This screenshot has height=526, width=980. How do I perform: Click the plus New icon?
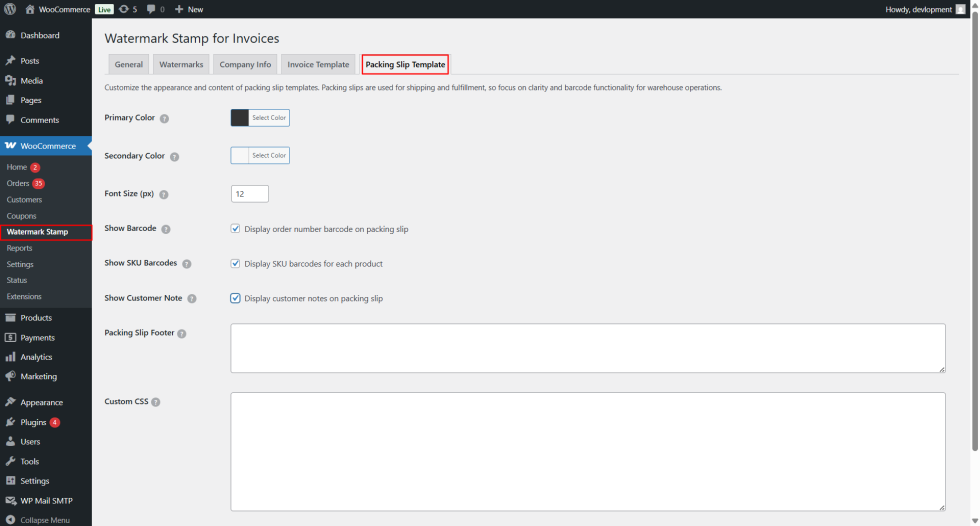[179, 9]
